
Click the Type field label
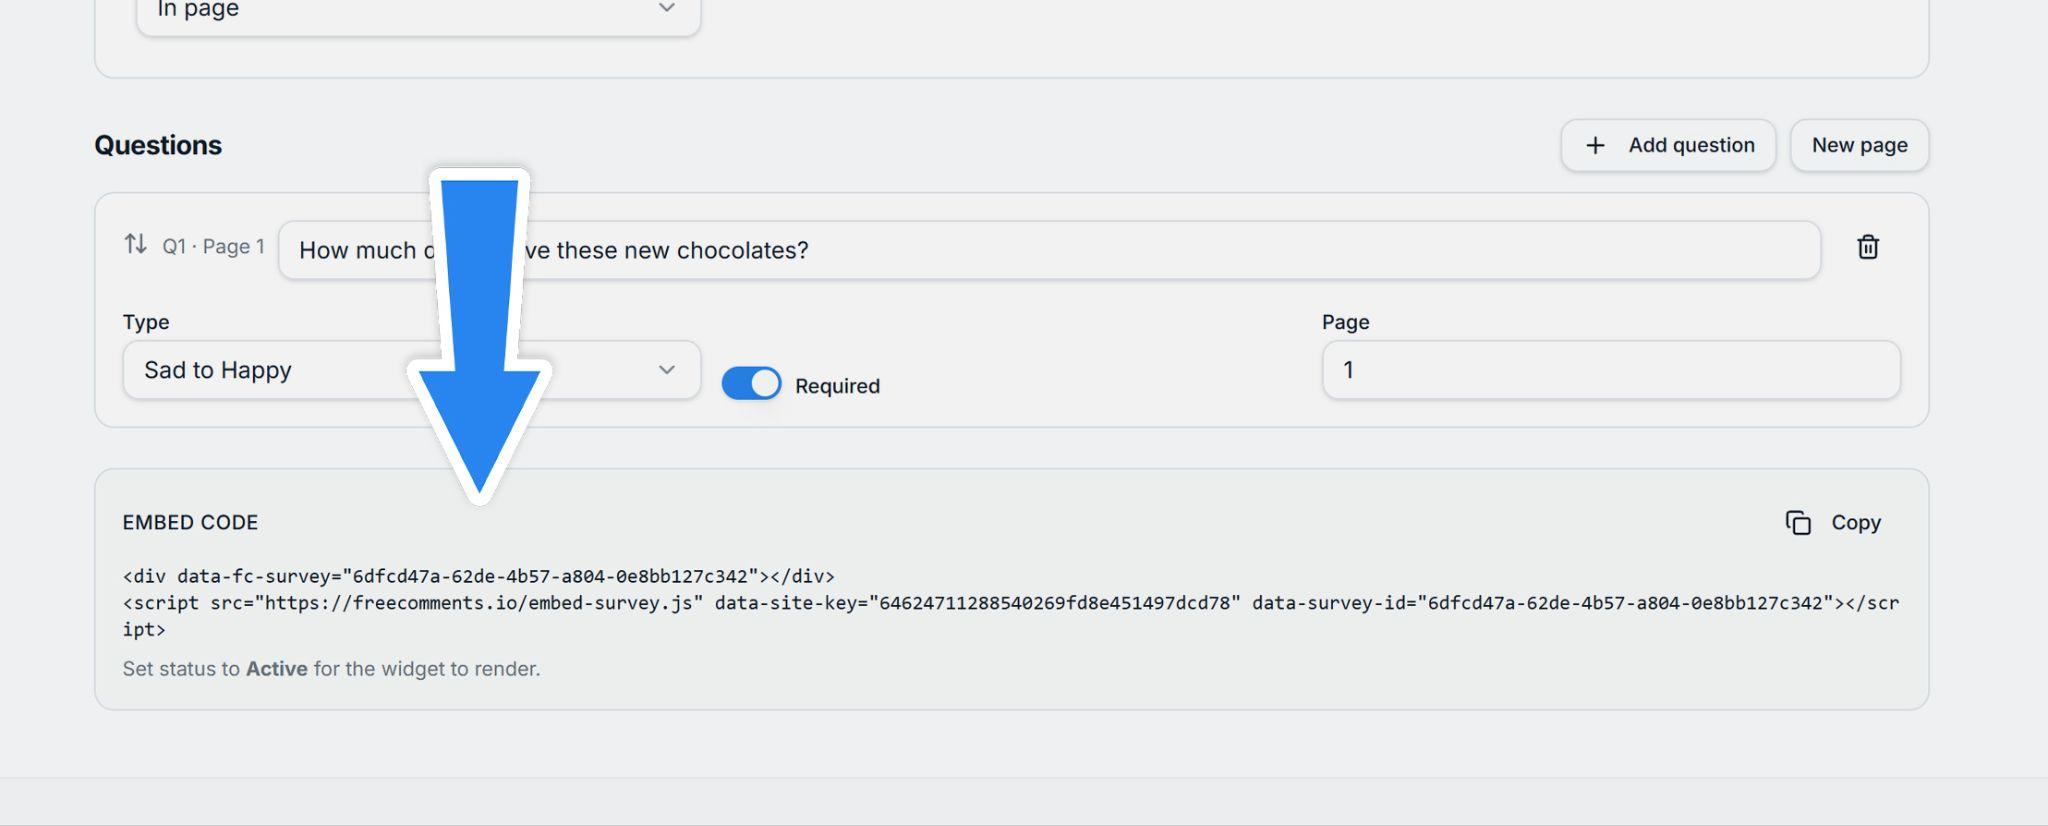pyautogui.click(x=146, y=322)
